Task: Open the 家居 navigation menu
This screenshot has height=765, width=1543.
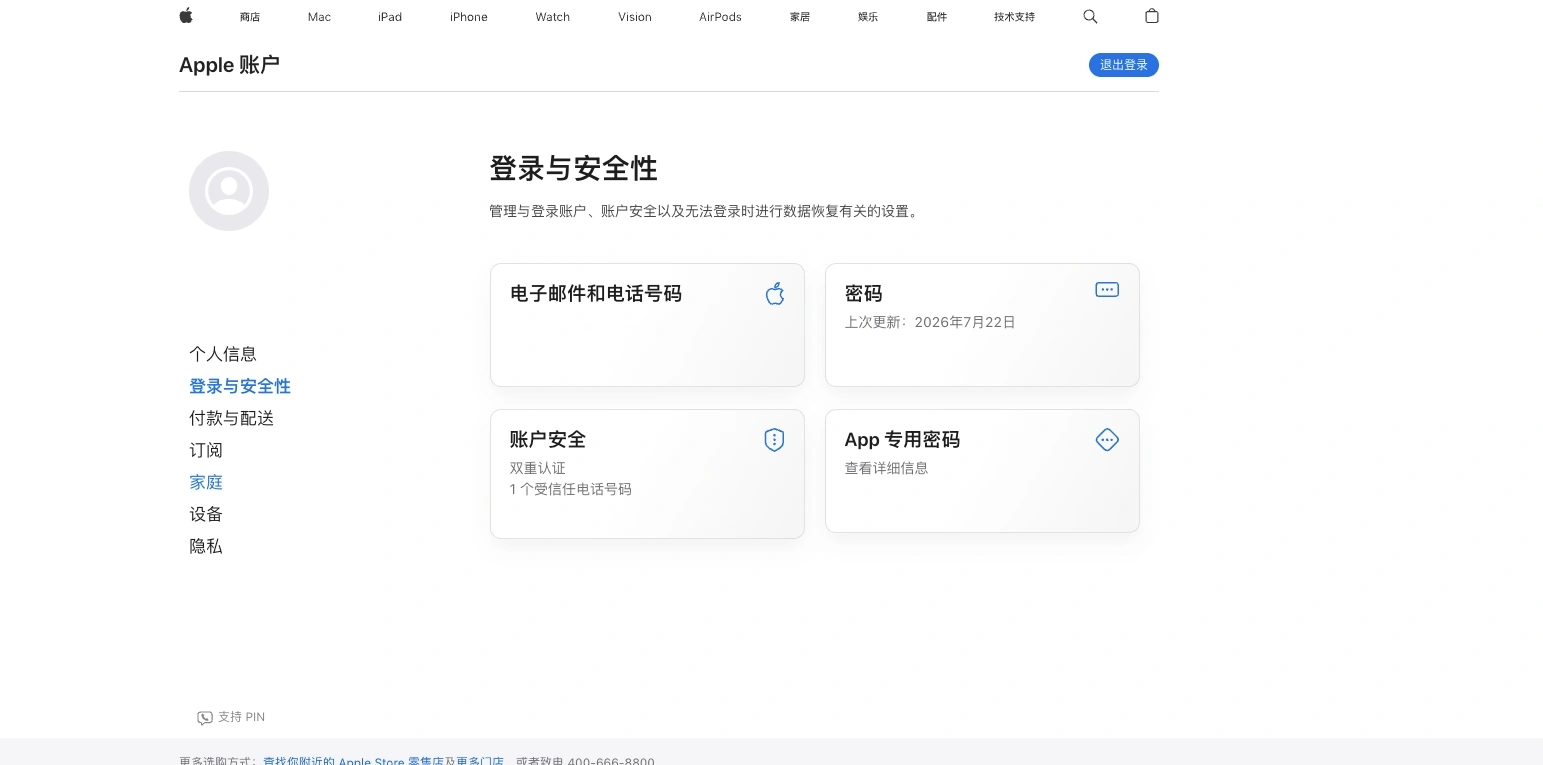Action: click(800, 17)
